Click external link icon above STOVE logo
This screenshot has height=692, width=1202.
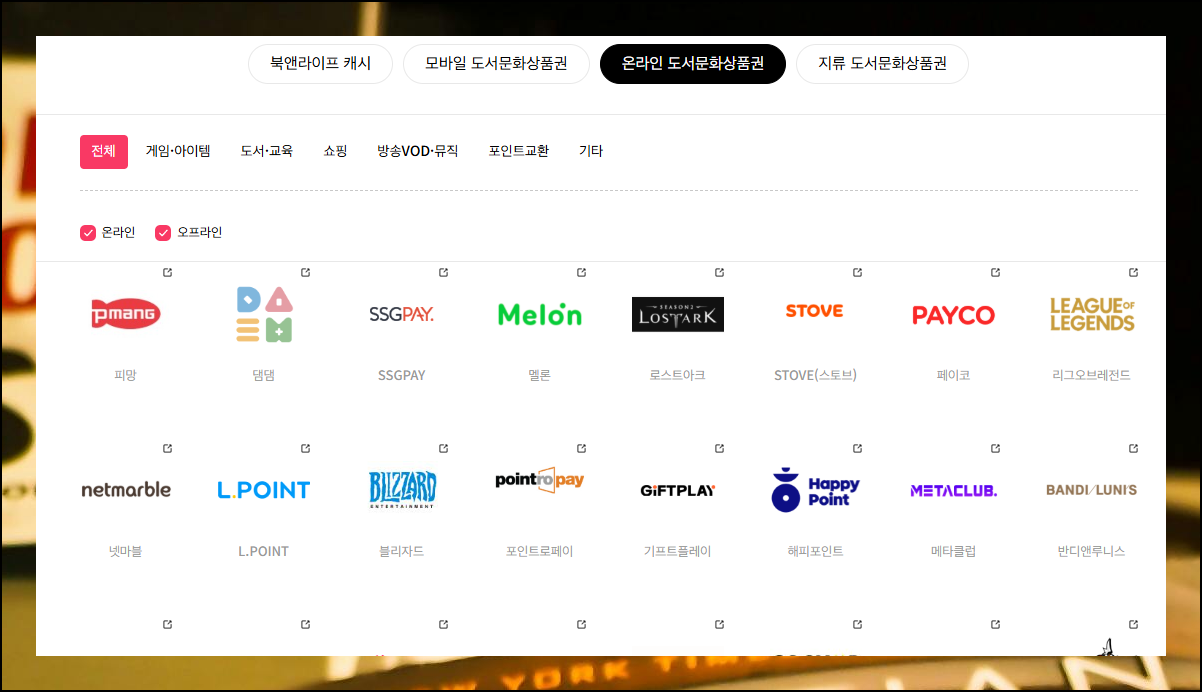857,272
